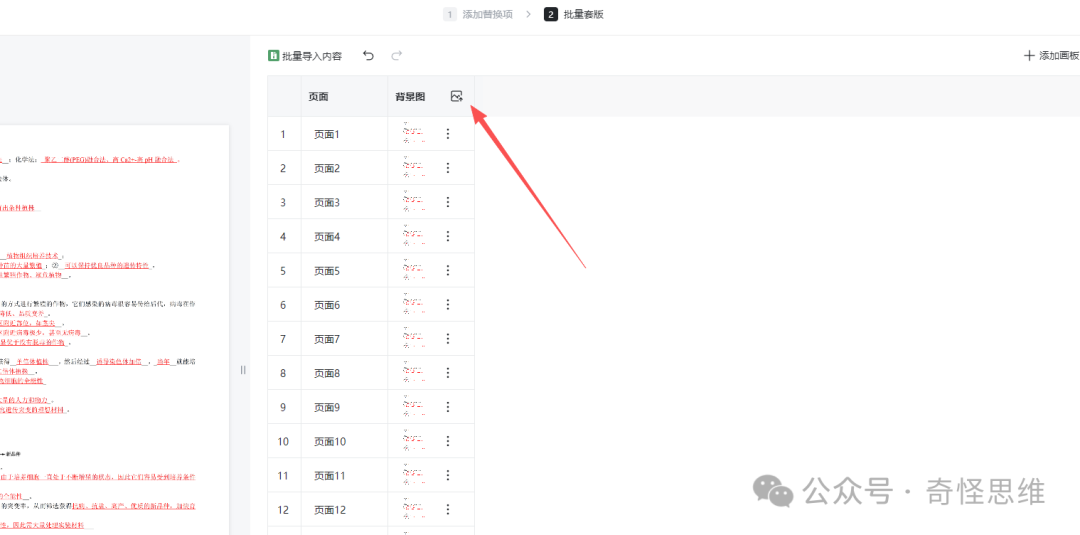Open more options for 页面7
The image size is (1080, 535).
448,339
